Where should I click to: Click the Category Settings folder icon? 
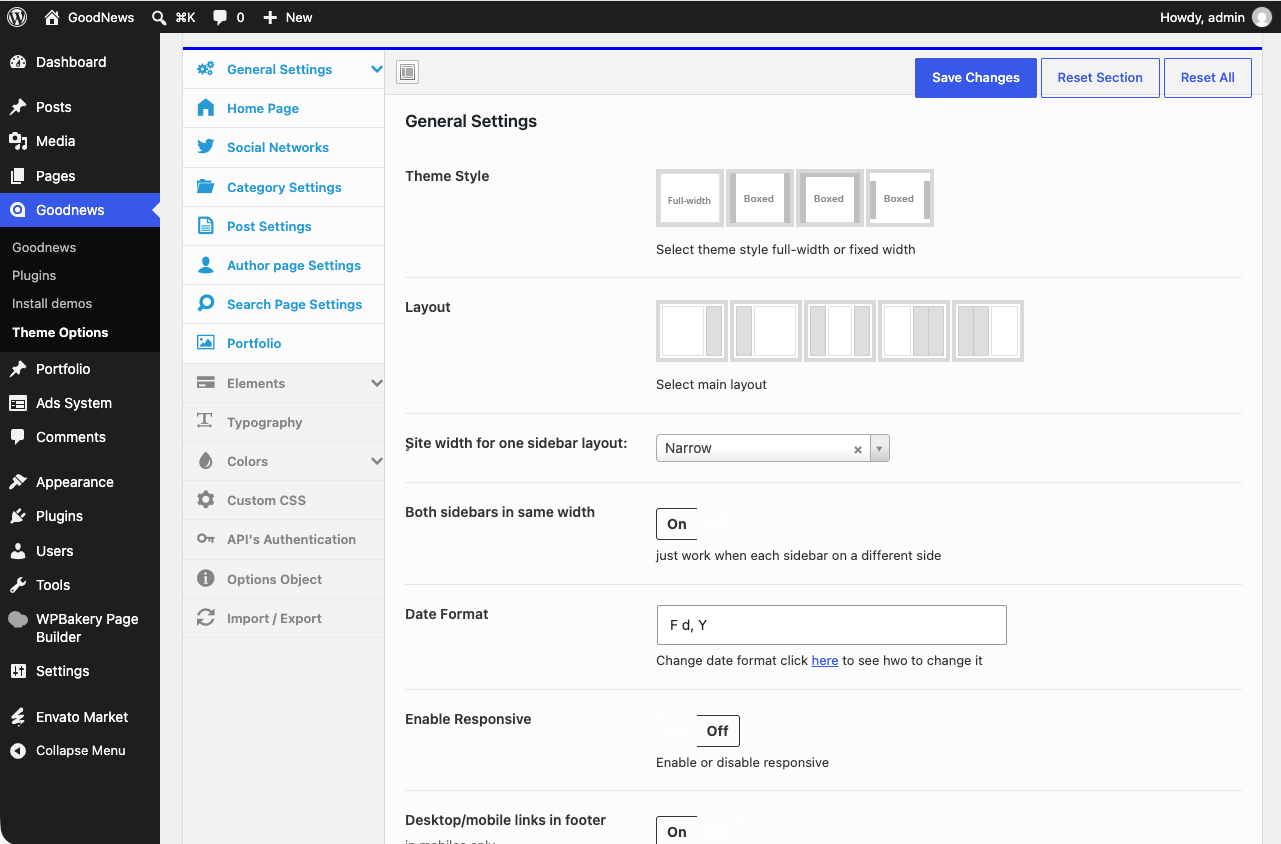click(x=206, y=187)
